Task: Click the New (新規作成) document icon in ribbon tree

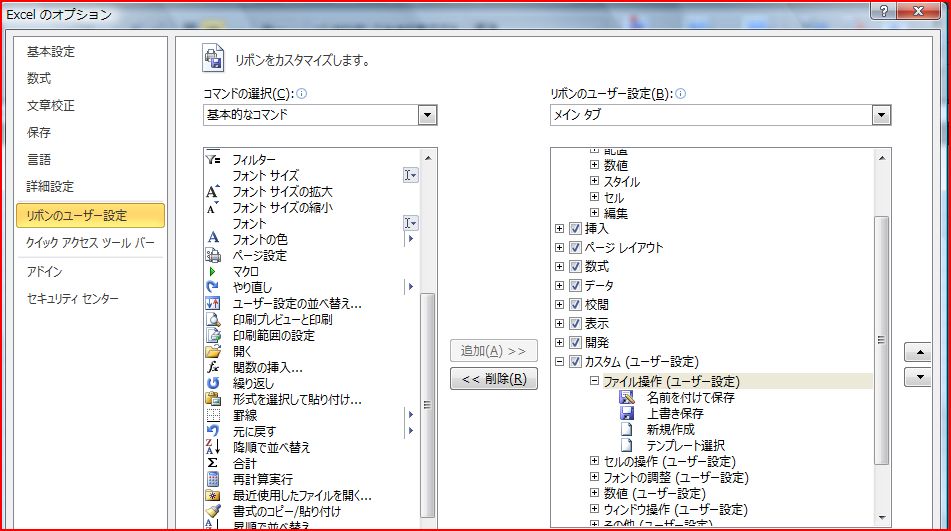Action: (627, 429)
